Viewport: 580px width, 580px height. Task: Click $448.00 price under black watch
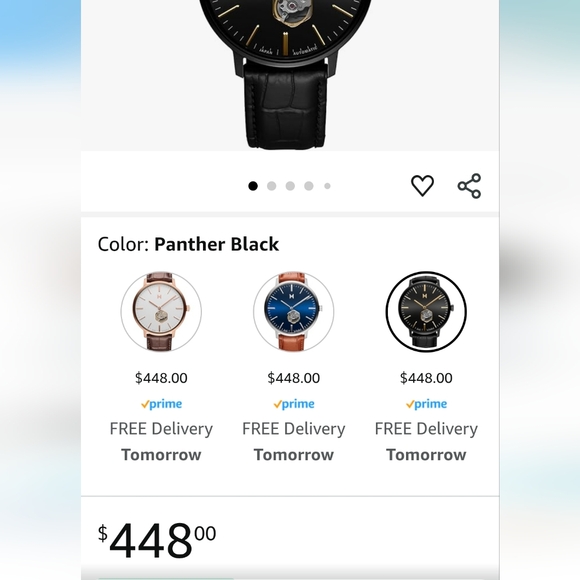click(426, 378)
